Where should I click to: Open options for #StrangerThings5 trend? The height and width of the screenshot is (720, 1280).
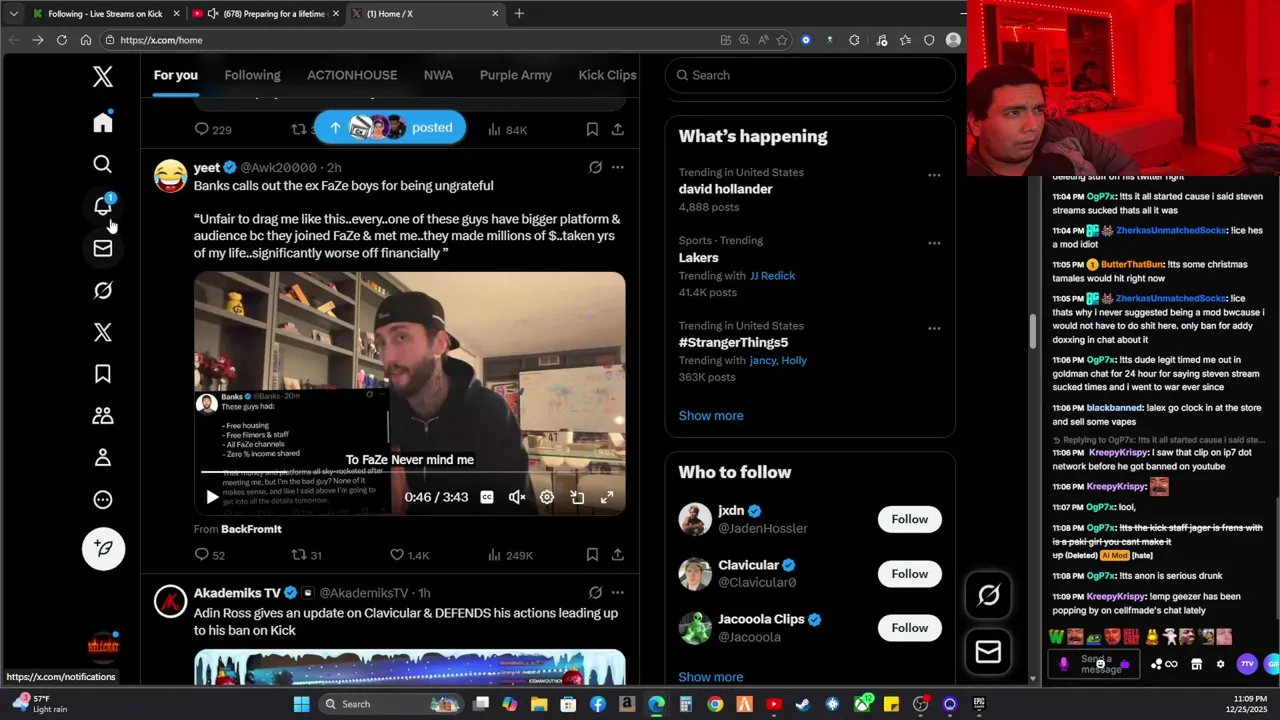pyautogui.click(x=934, y=328)
